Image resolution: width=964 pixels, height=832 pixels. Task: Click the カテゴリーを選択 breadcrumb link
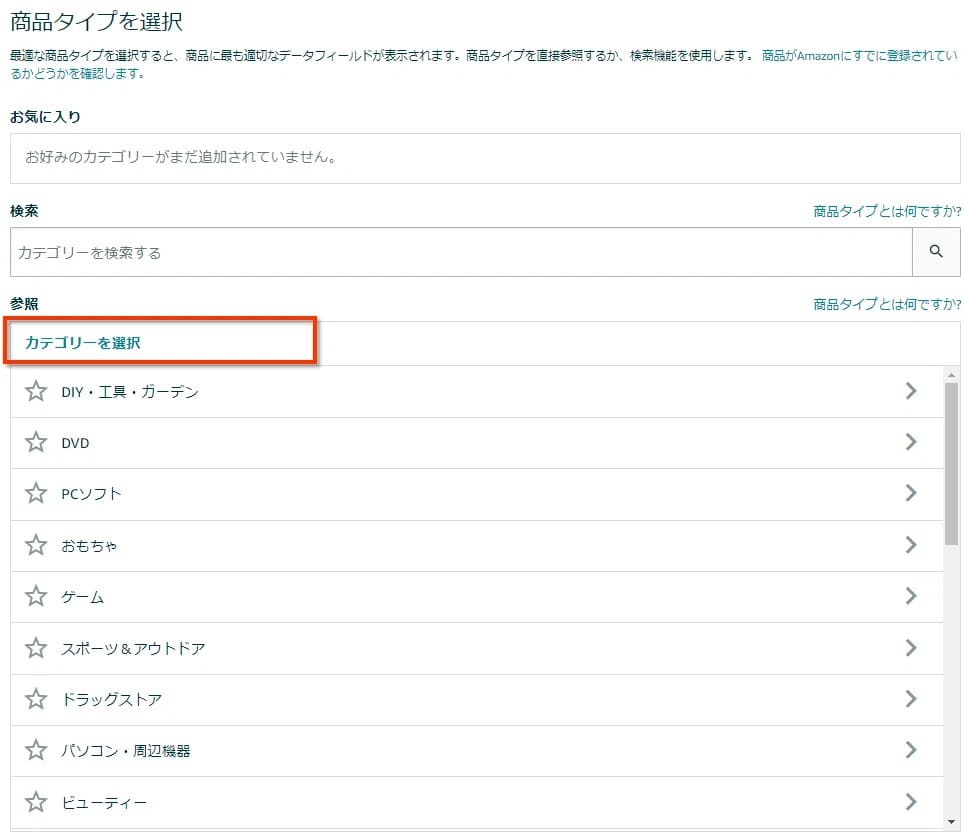82,343
